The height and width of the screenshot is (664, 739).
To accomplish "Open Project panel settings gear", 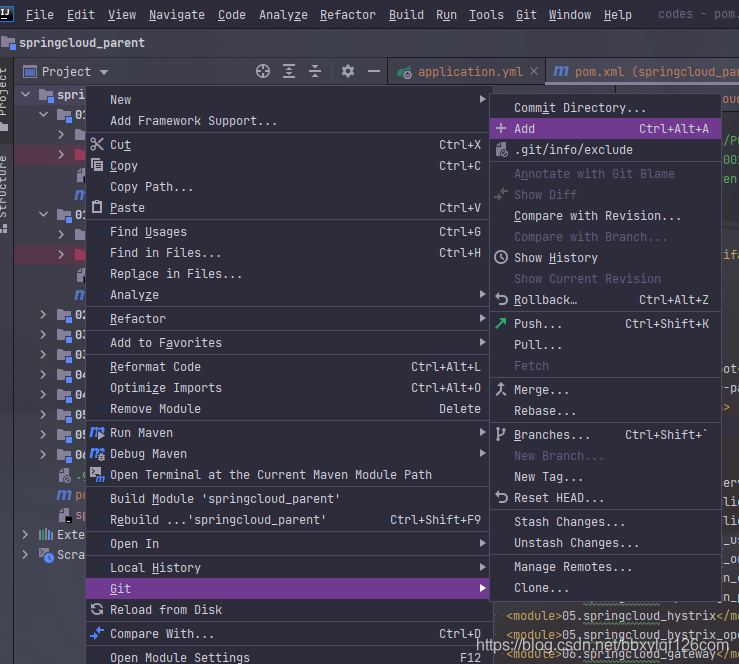I will point(348,71).
